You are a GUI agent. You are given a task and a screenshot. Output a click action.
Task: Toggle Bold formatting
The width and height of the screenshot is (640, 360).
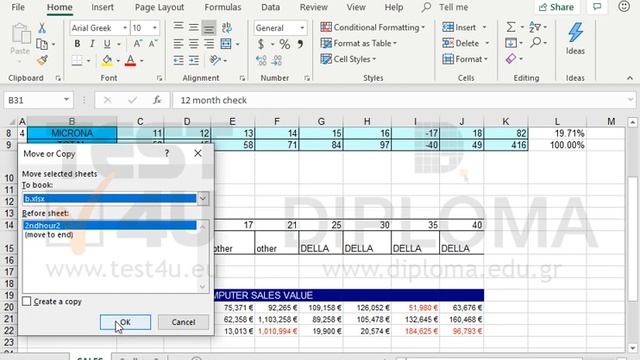[x=77, y=44]
